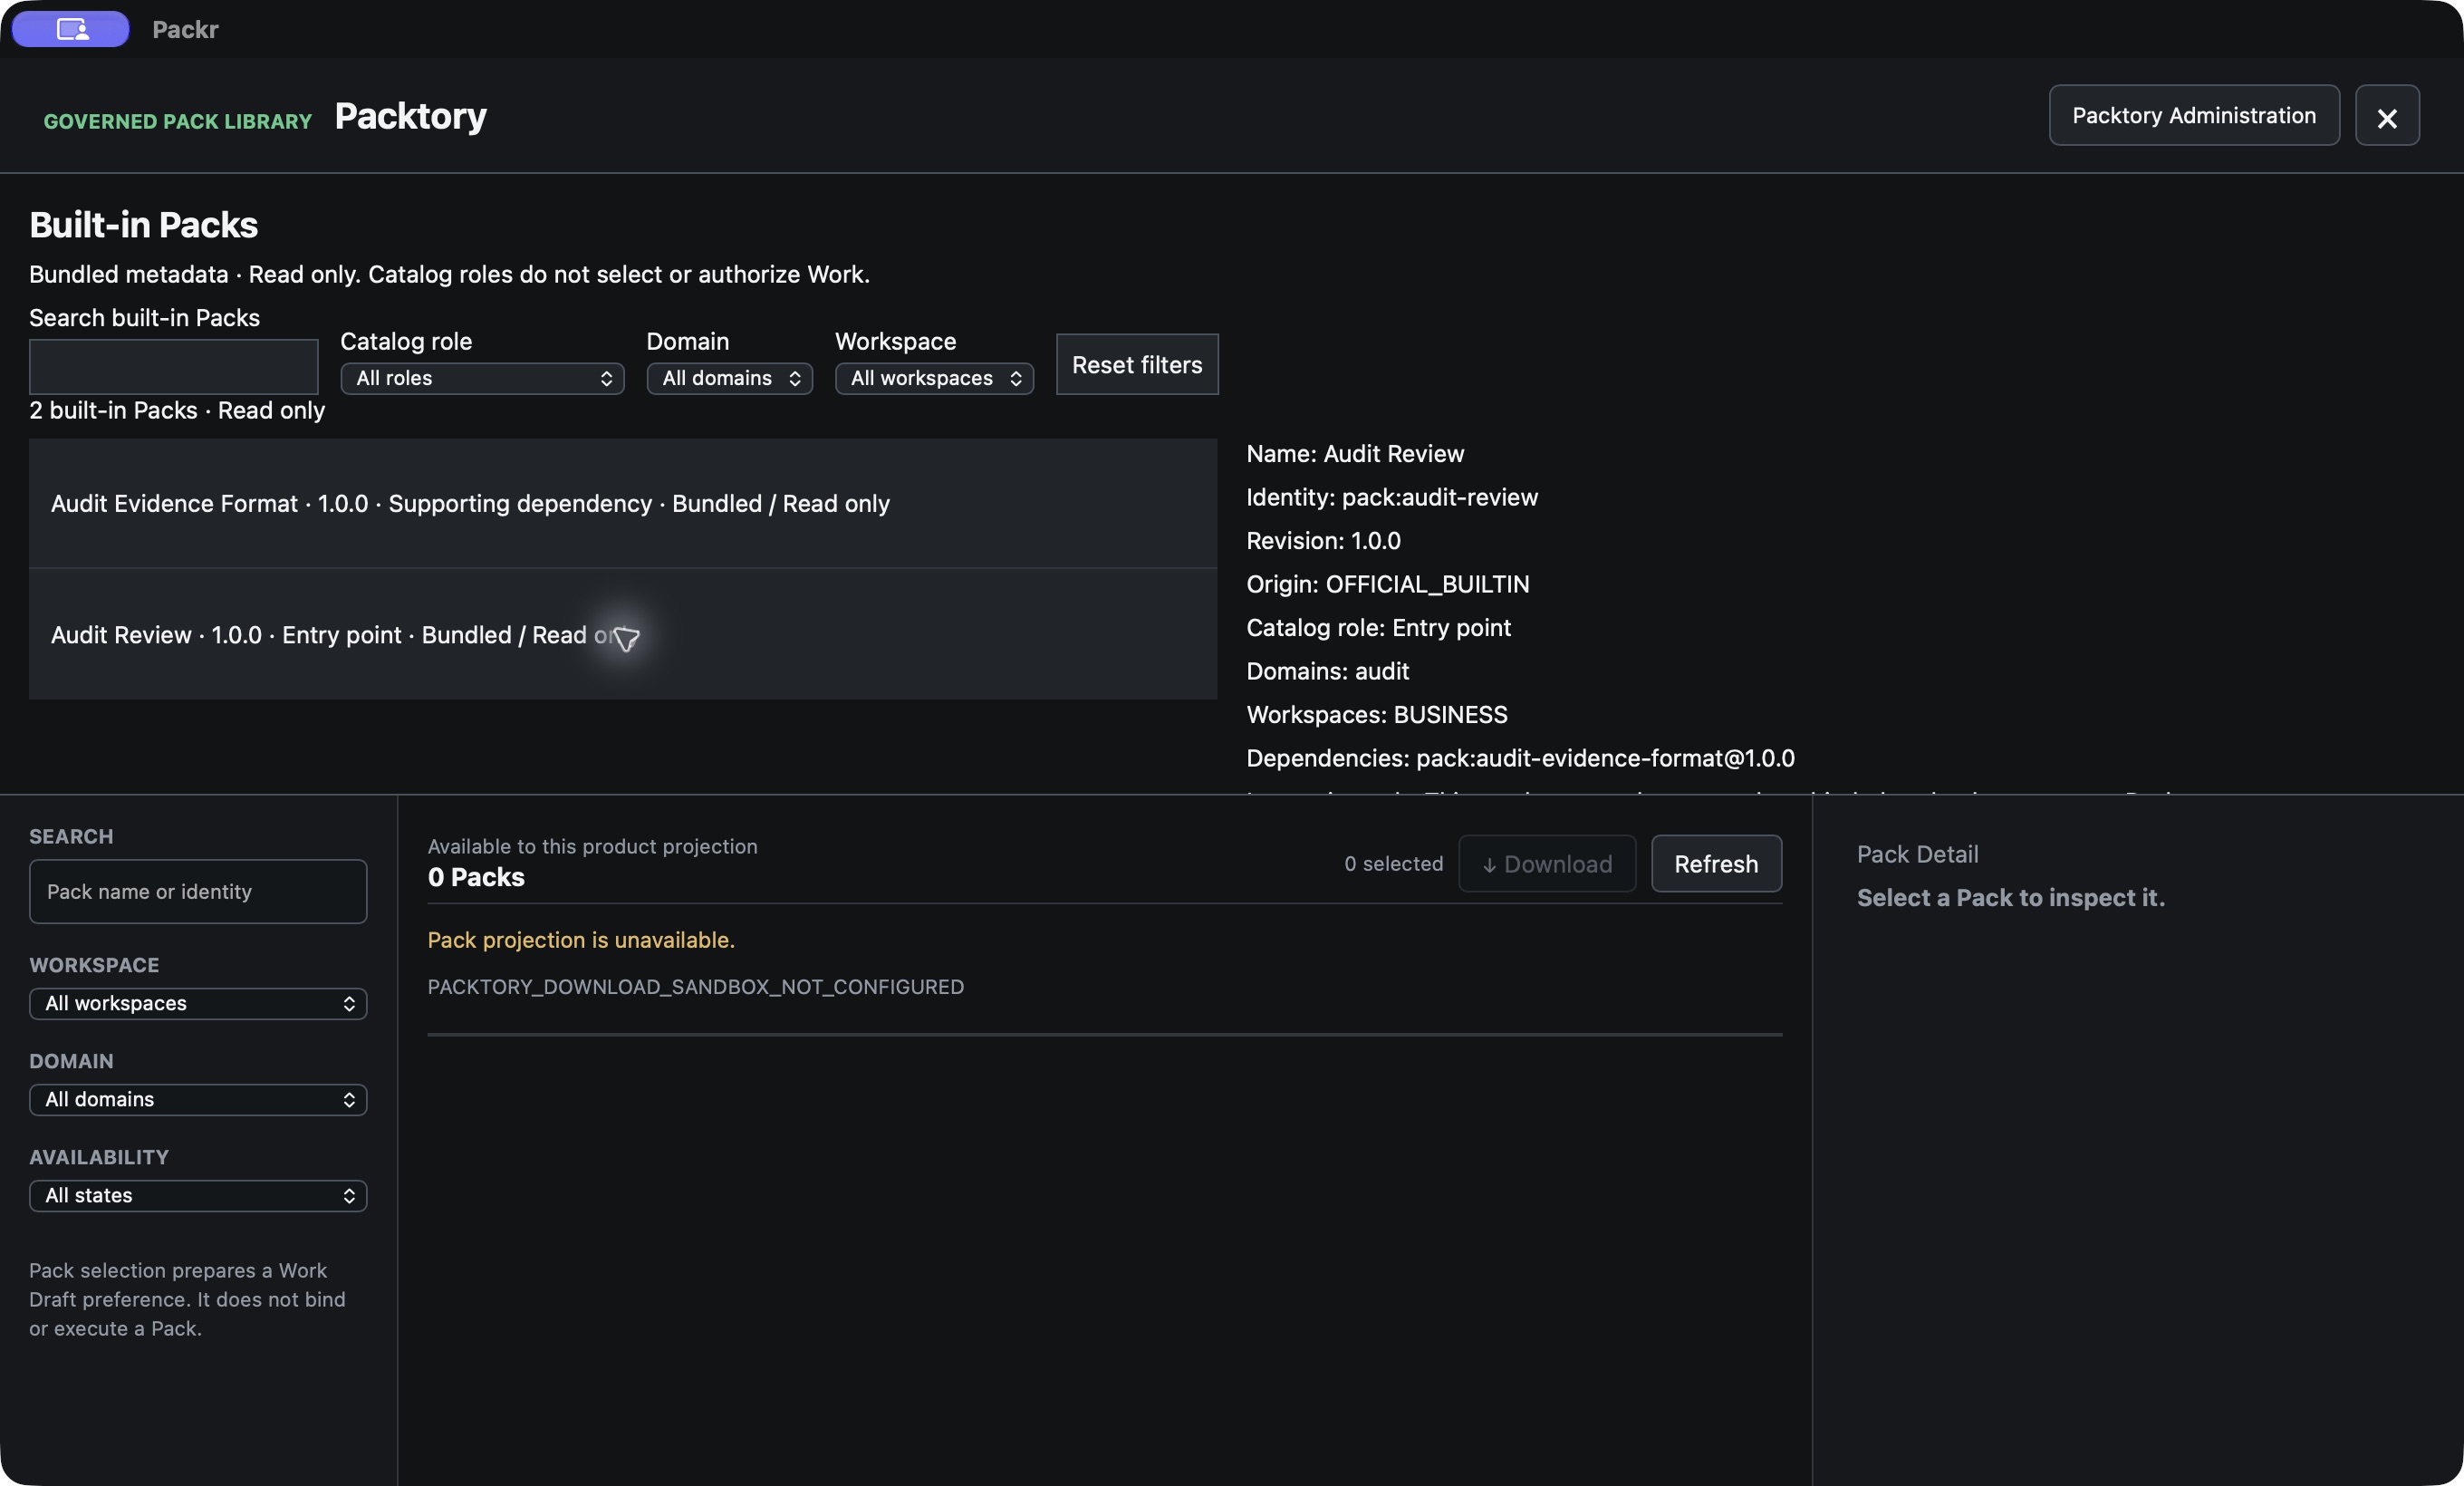Expand the sidebar WORKSPACE All workspaces dropdown

click(x=198, y=1004)
